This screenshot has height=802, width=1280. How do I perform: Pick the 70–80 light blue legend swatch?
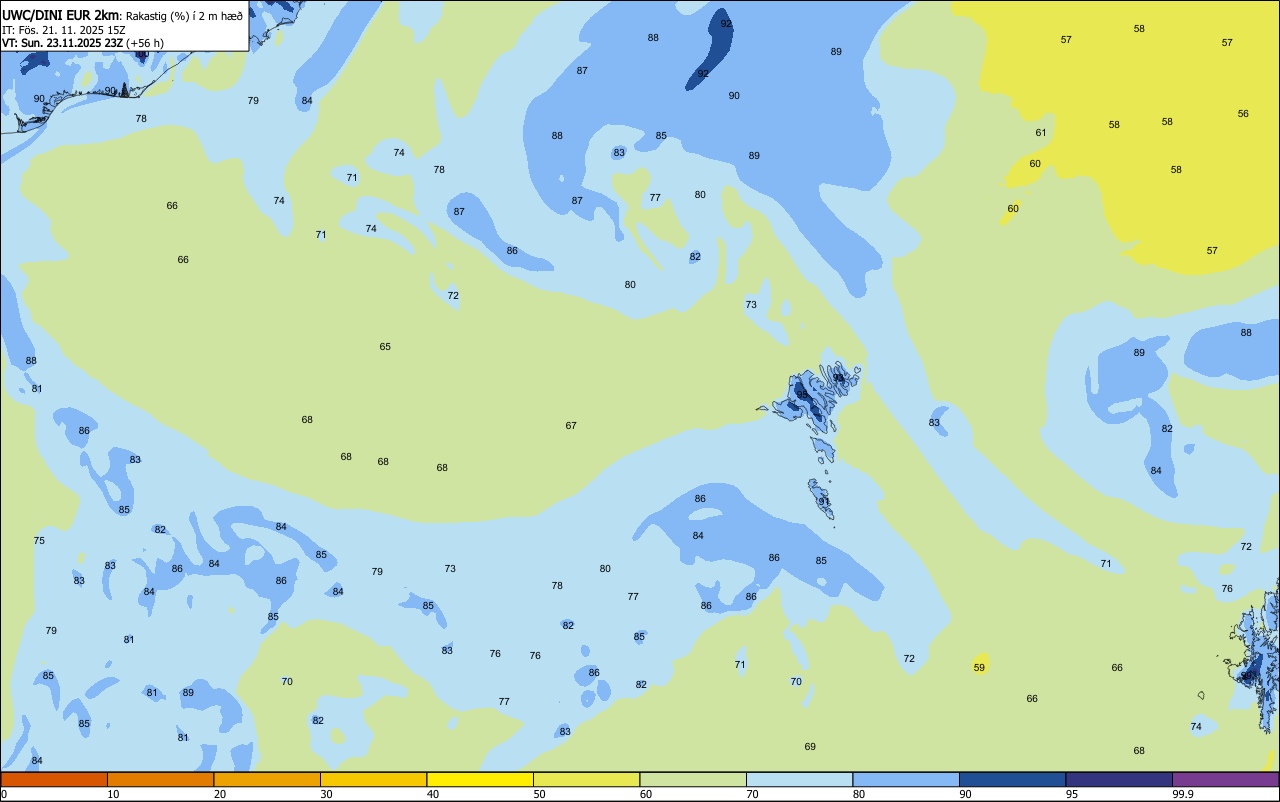click(x=799, y=779)
